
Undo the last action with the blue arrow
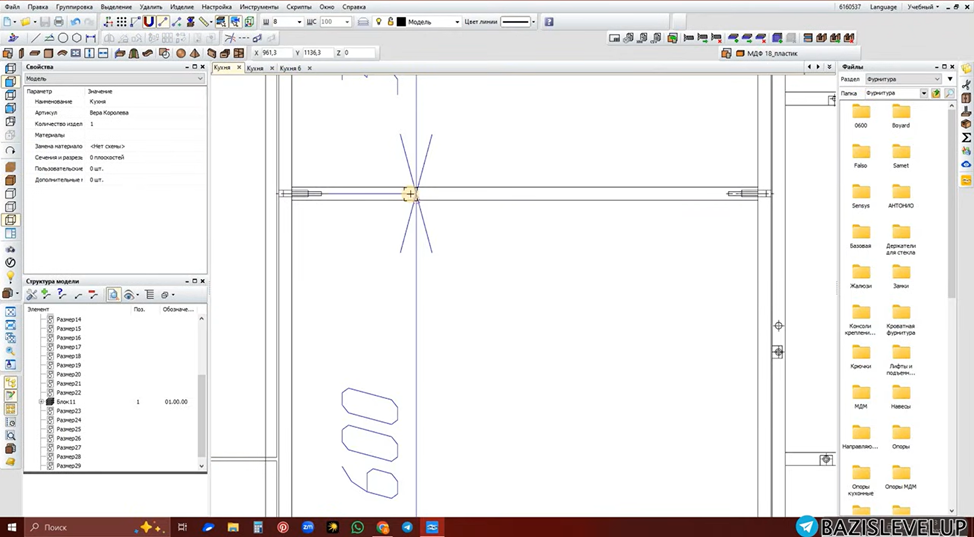point(75,22)
